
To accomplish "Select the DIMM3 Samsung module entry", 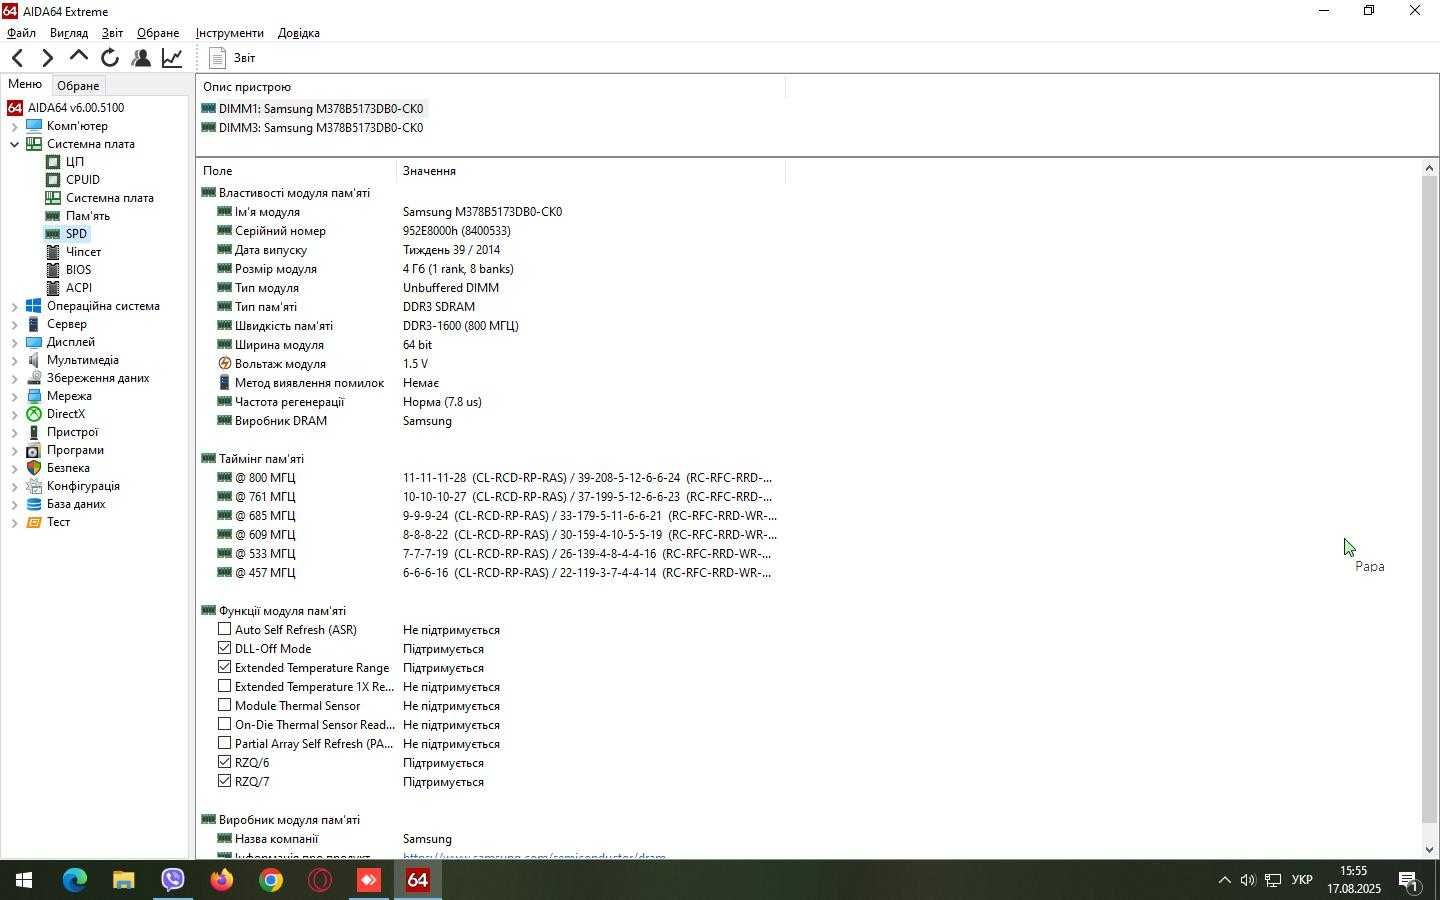I will pos(321,128).
